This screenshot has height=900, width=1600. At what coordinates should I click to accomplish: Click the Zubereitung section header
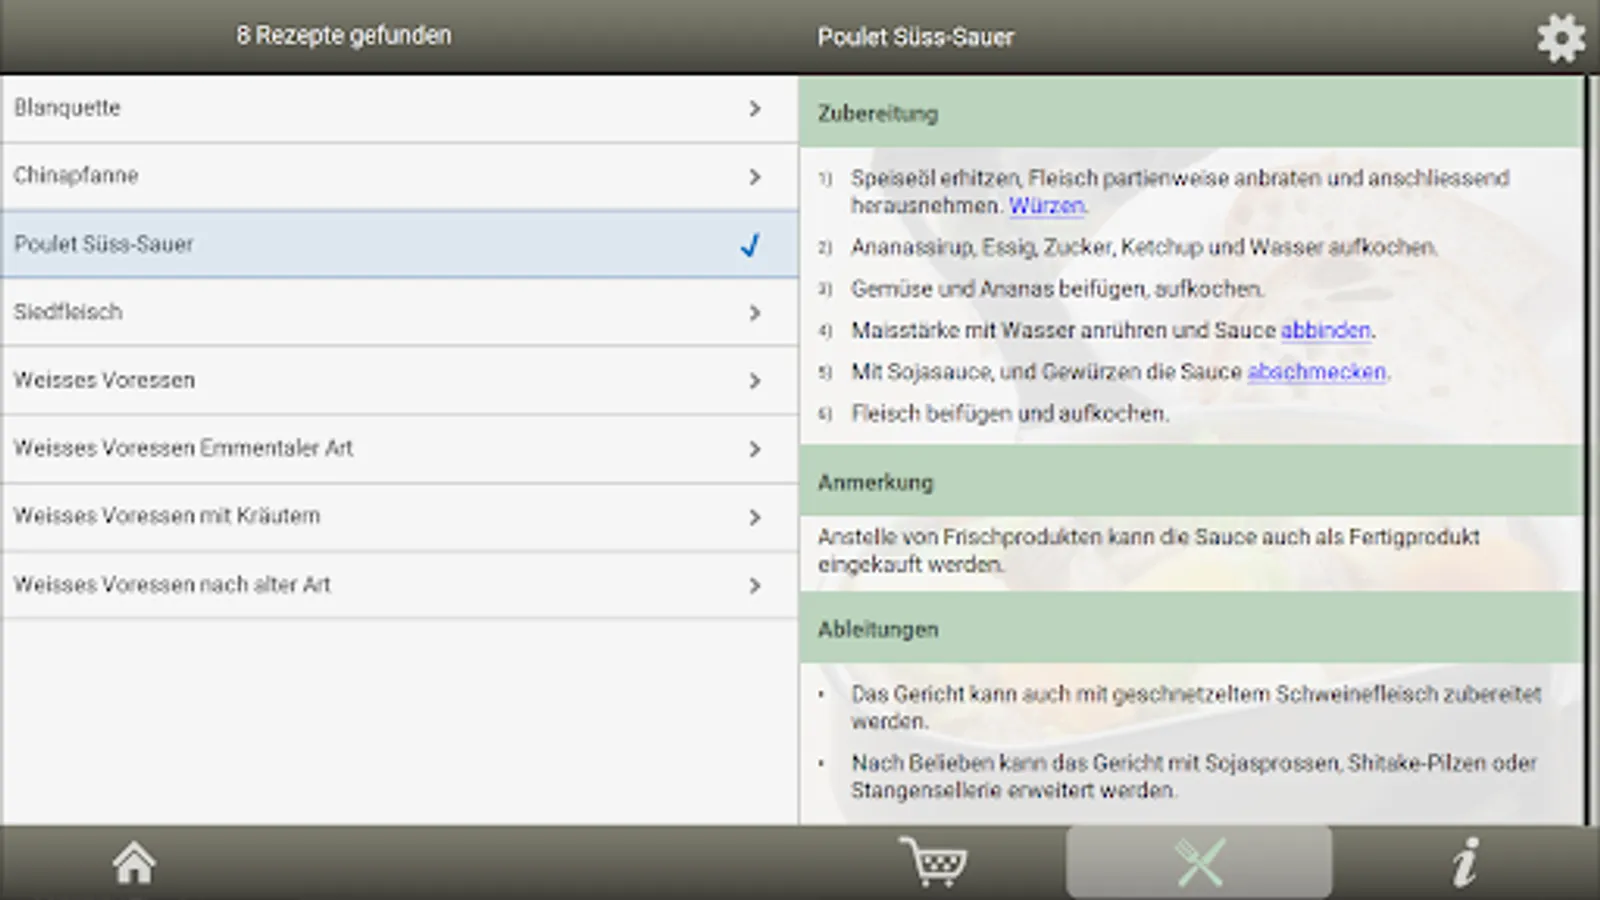click(878, 114)
